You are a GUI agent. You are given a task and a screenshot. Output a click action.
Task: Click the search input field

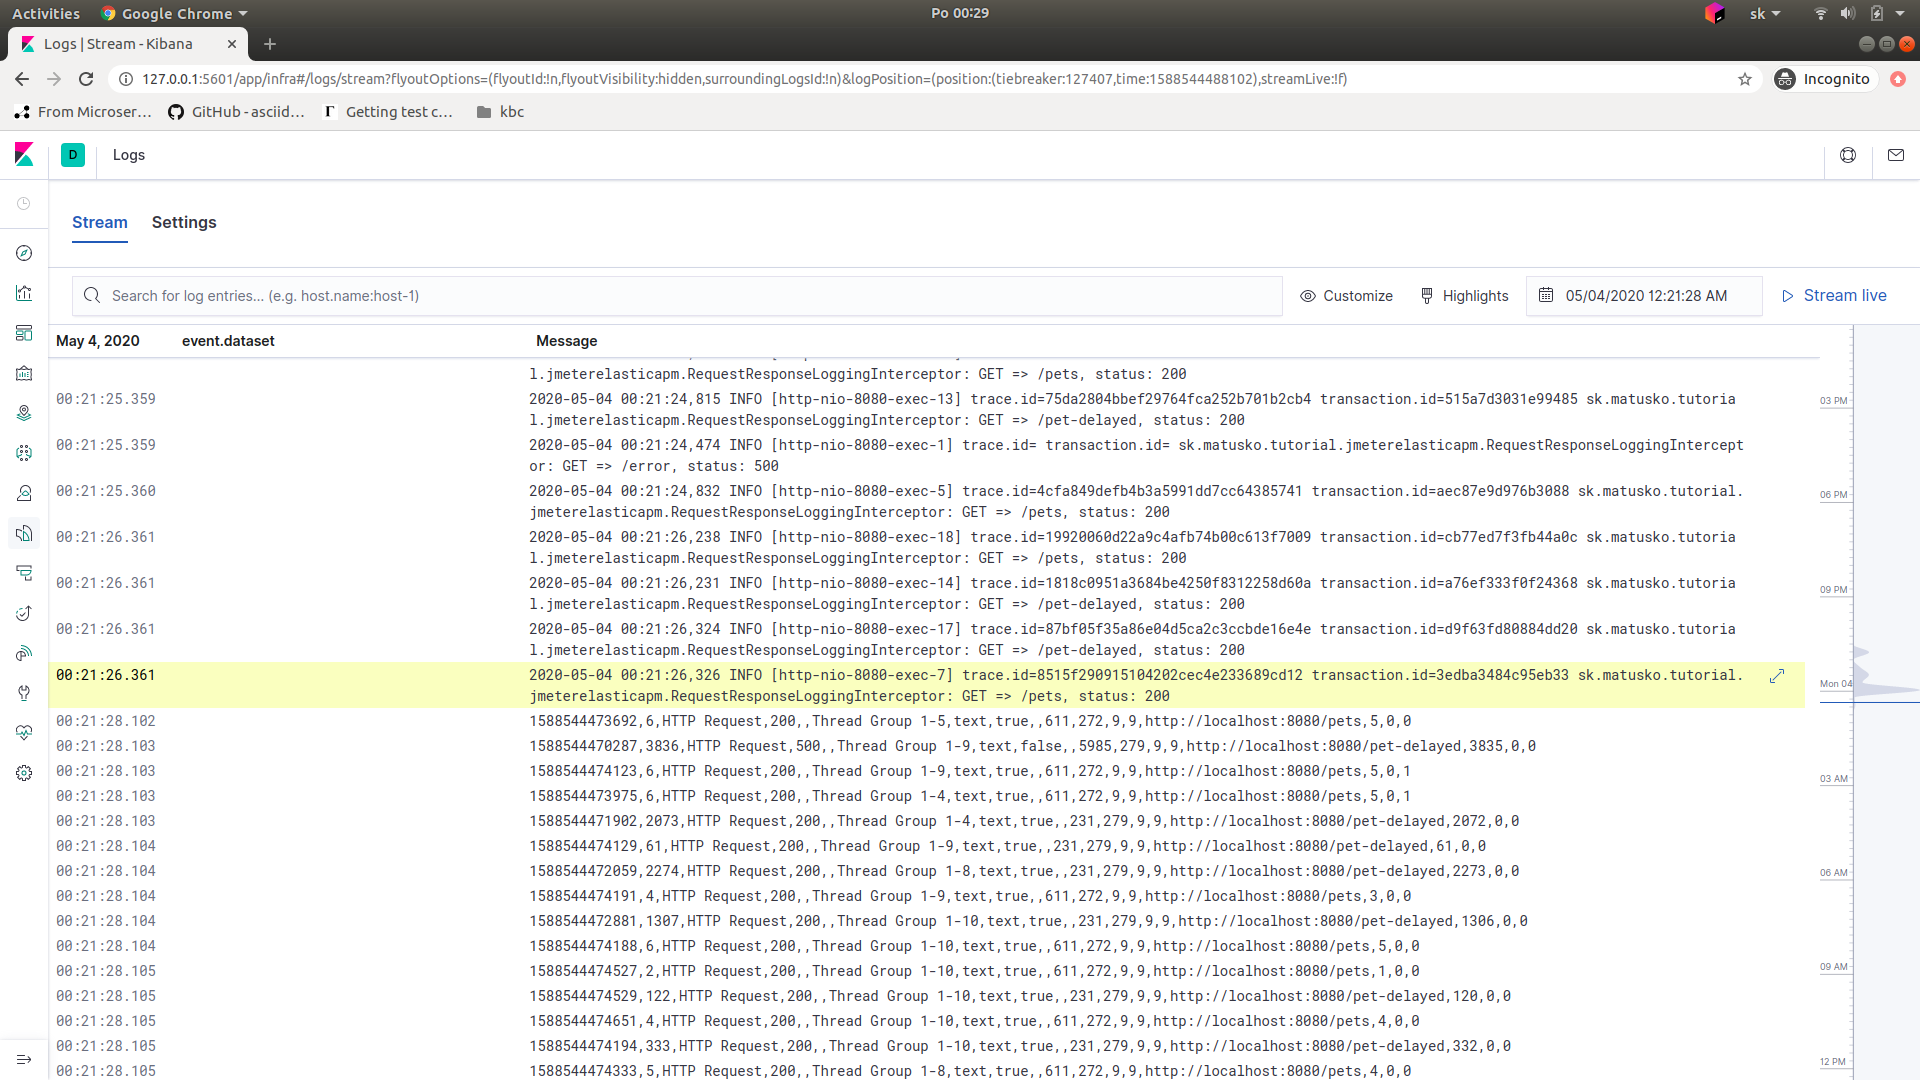click(678, 295)
